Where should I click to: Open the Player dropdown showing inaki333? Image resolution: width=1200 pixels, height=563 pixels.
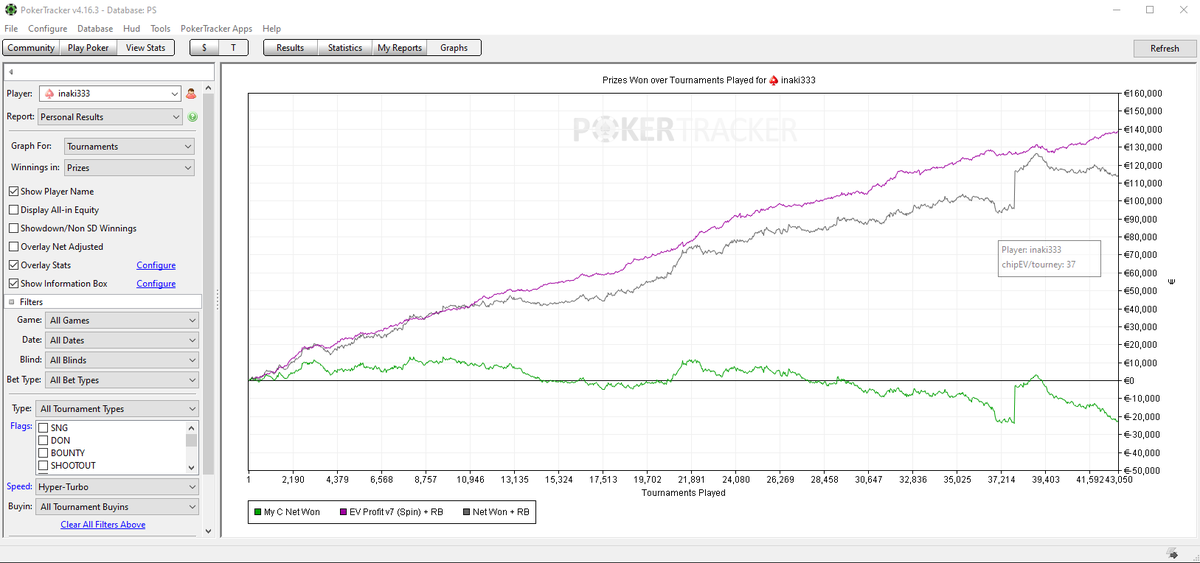pos(110,94)
